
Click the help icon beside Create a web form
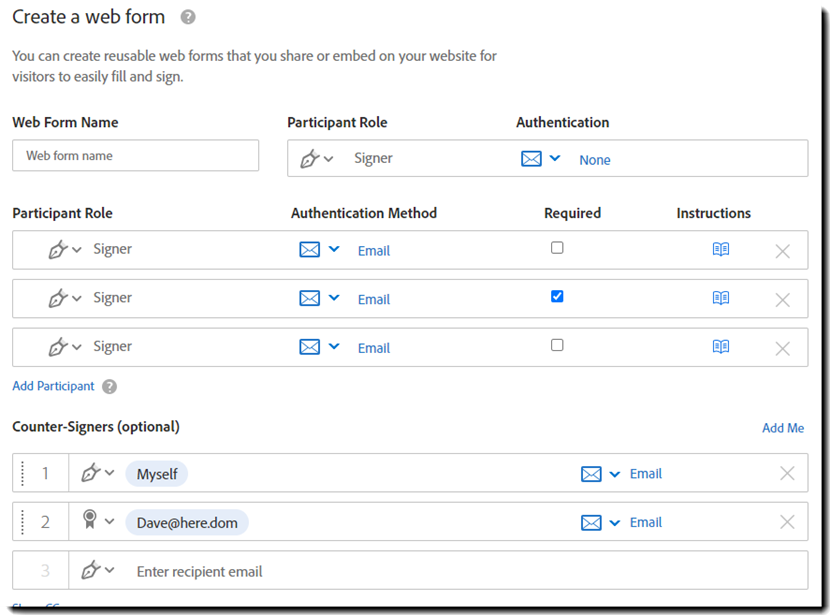187,18
